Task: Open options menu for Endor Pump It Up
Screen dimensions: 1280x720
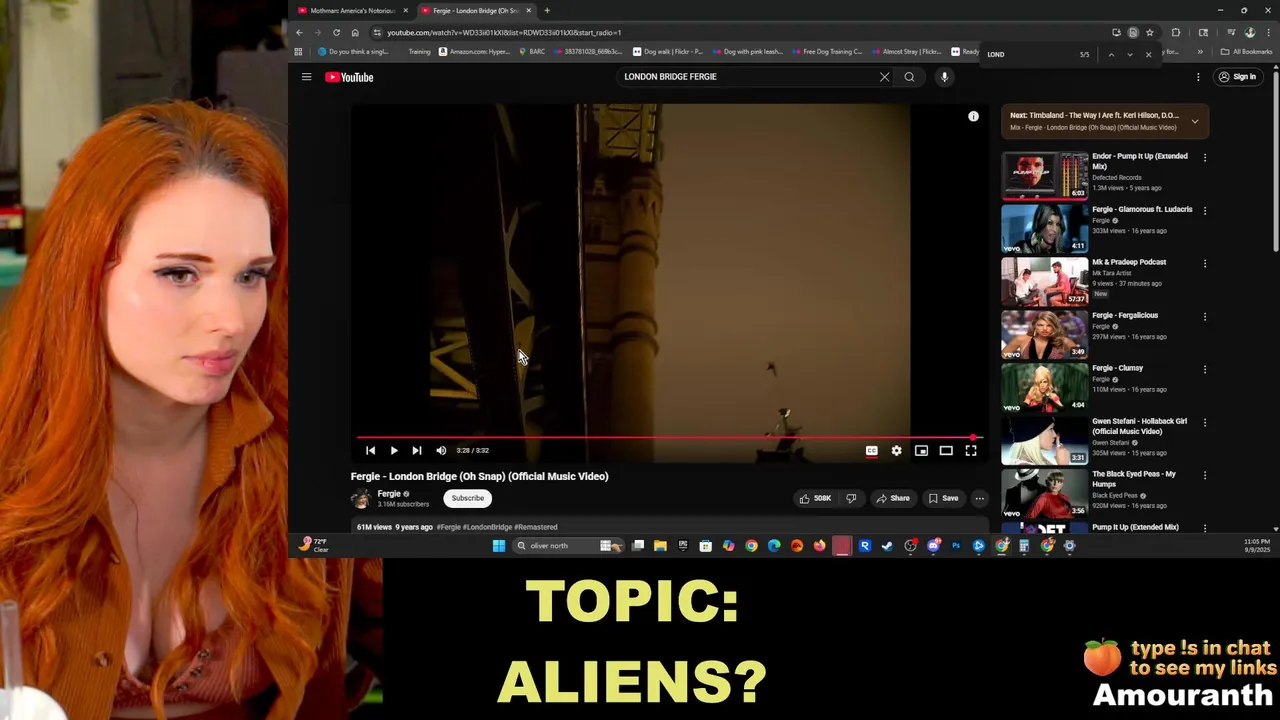Action: [x=1204, y=158]
